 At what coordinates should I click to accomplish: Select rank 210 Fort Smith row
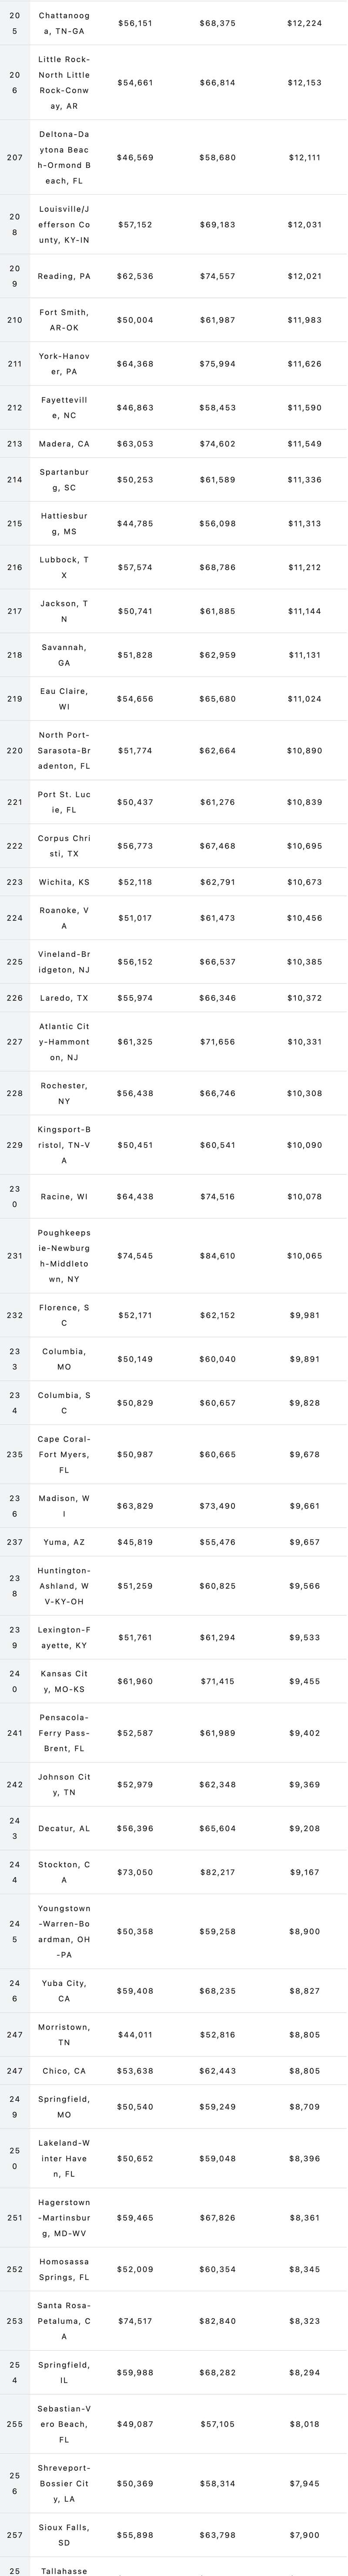174,320
